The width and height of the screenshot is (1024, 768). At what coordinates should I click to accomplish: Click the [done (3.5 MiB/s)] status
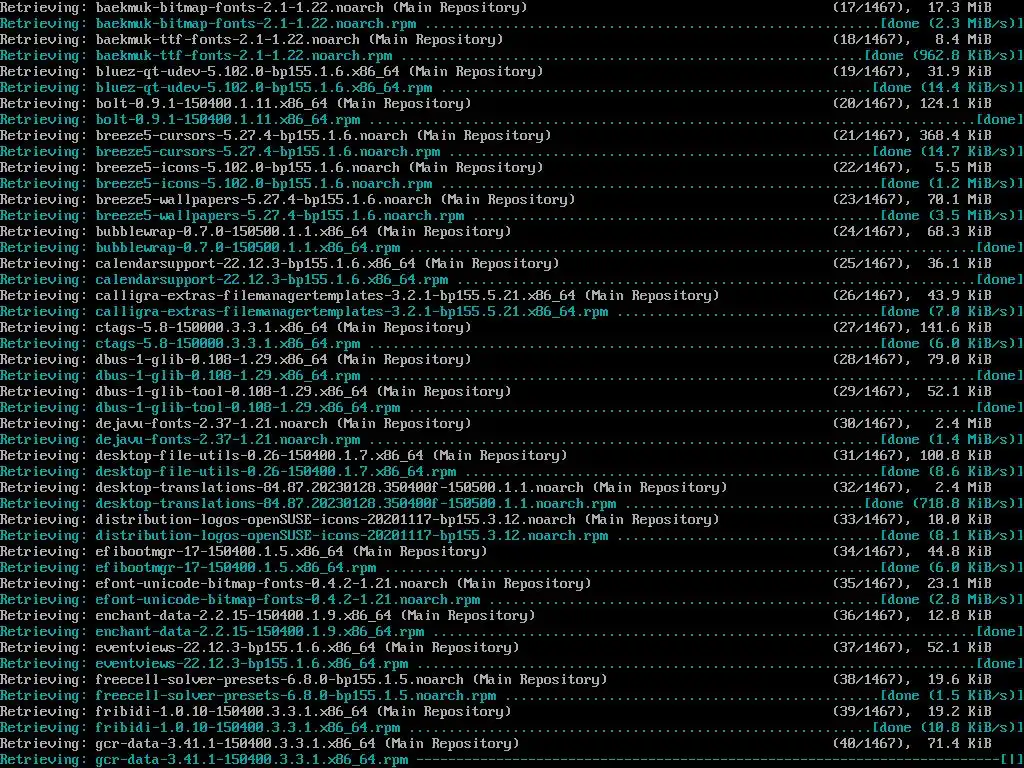tap(952, 216)
